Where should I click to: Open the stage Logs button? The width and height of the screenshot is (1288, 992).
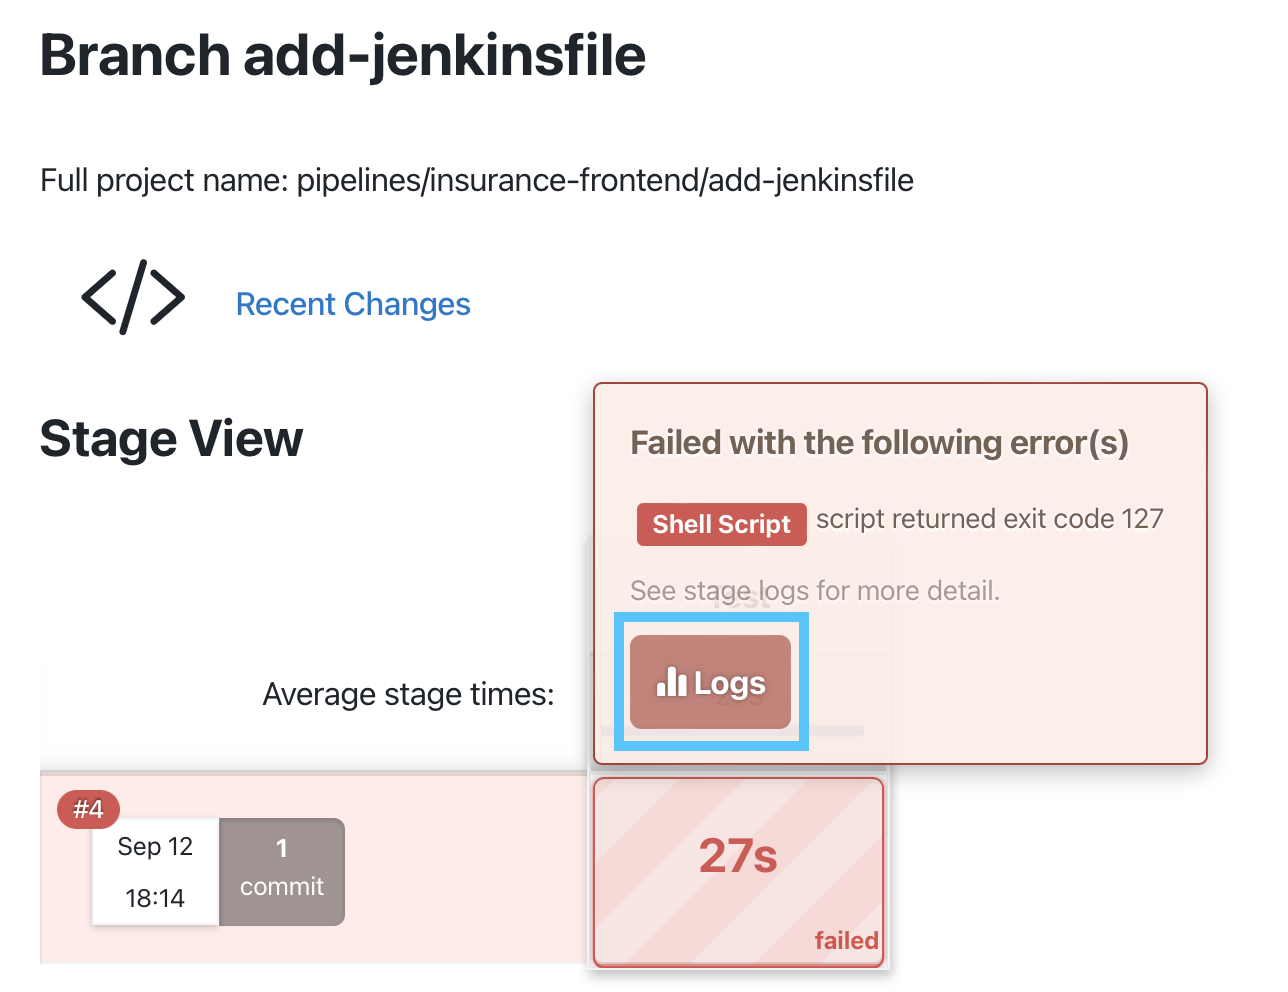click(710, 682)
